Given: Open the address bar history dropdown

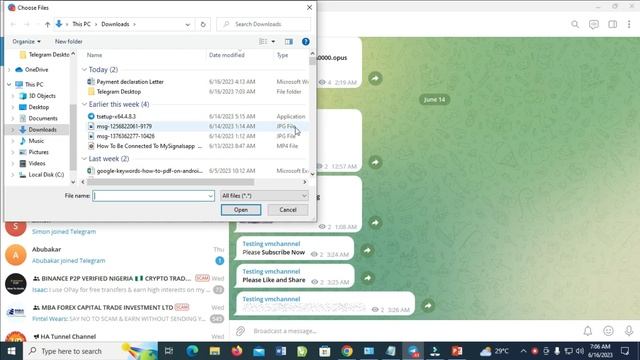Looking at the screenshot, I should click(x=188, y=24).
